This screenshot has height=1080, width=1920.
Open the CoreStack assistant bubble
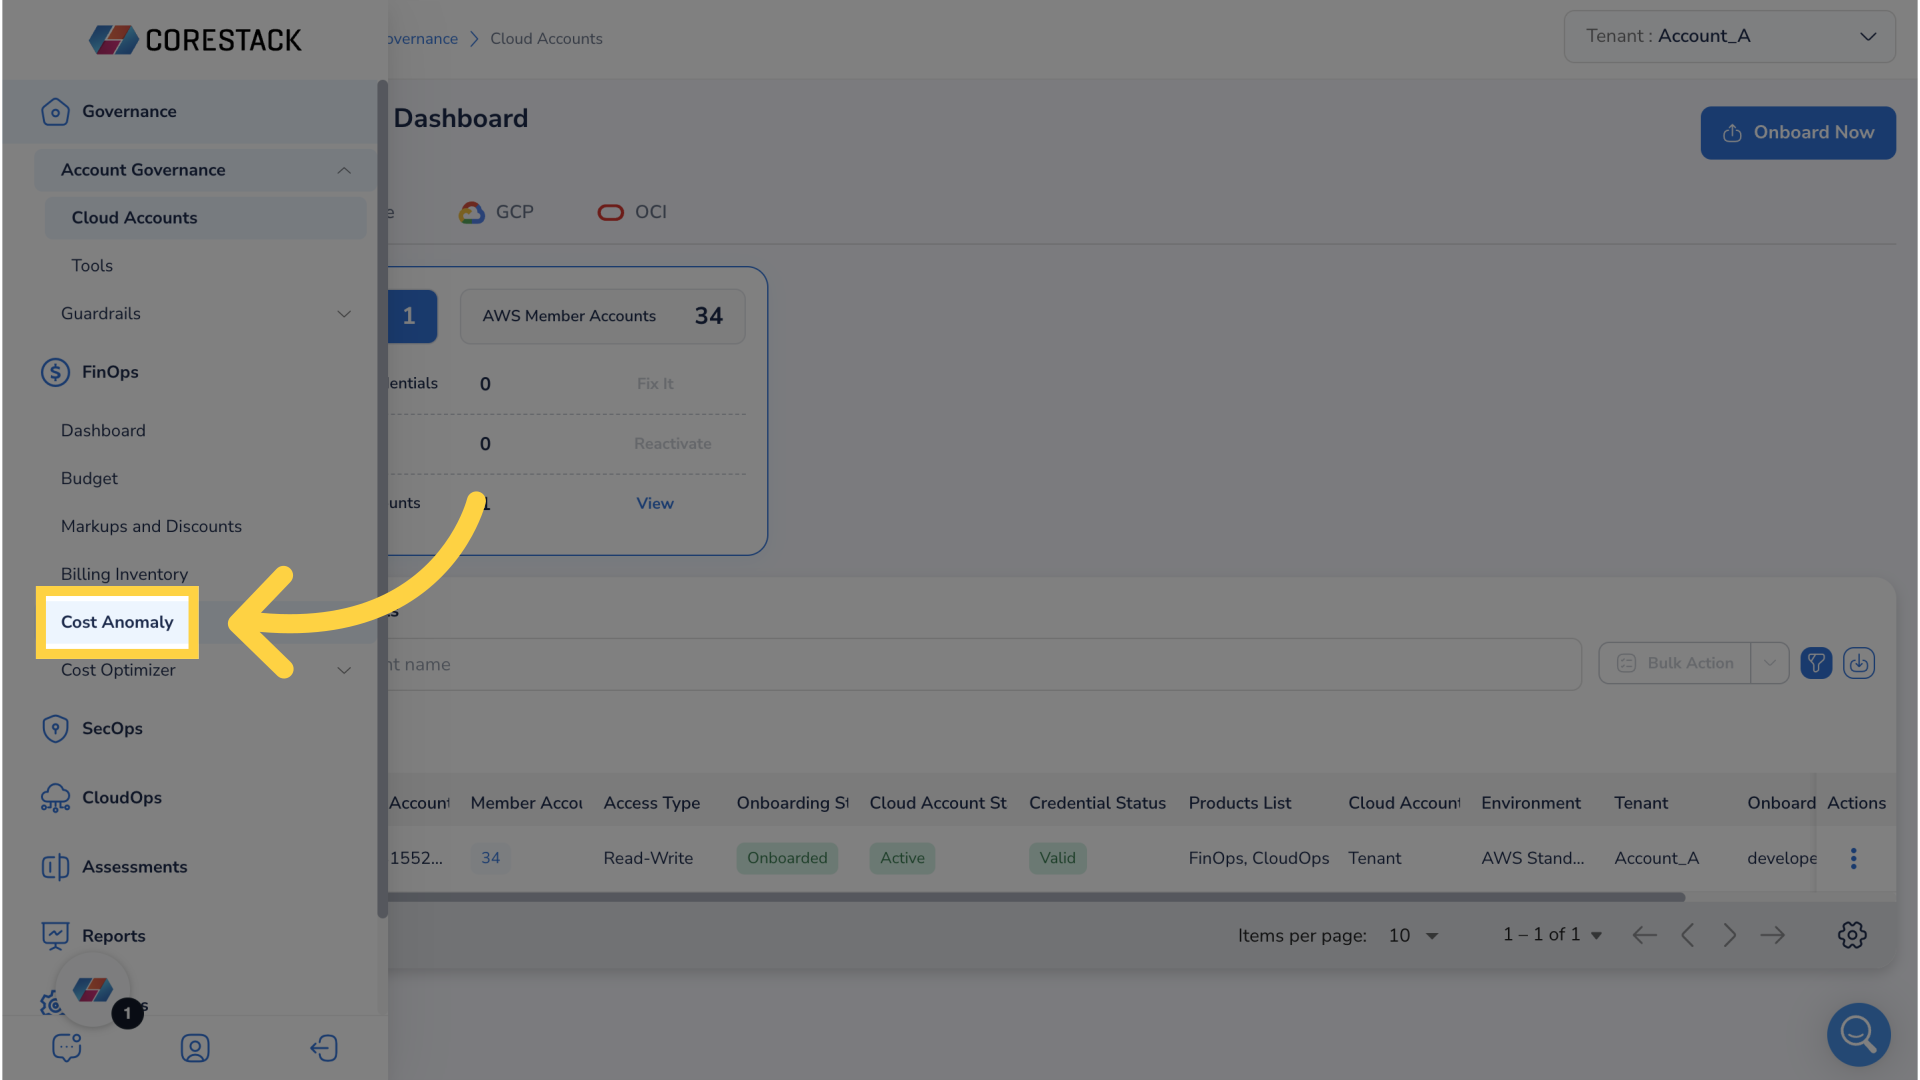tap(93, 990)
